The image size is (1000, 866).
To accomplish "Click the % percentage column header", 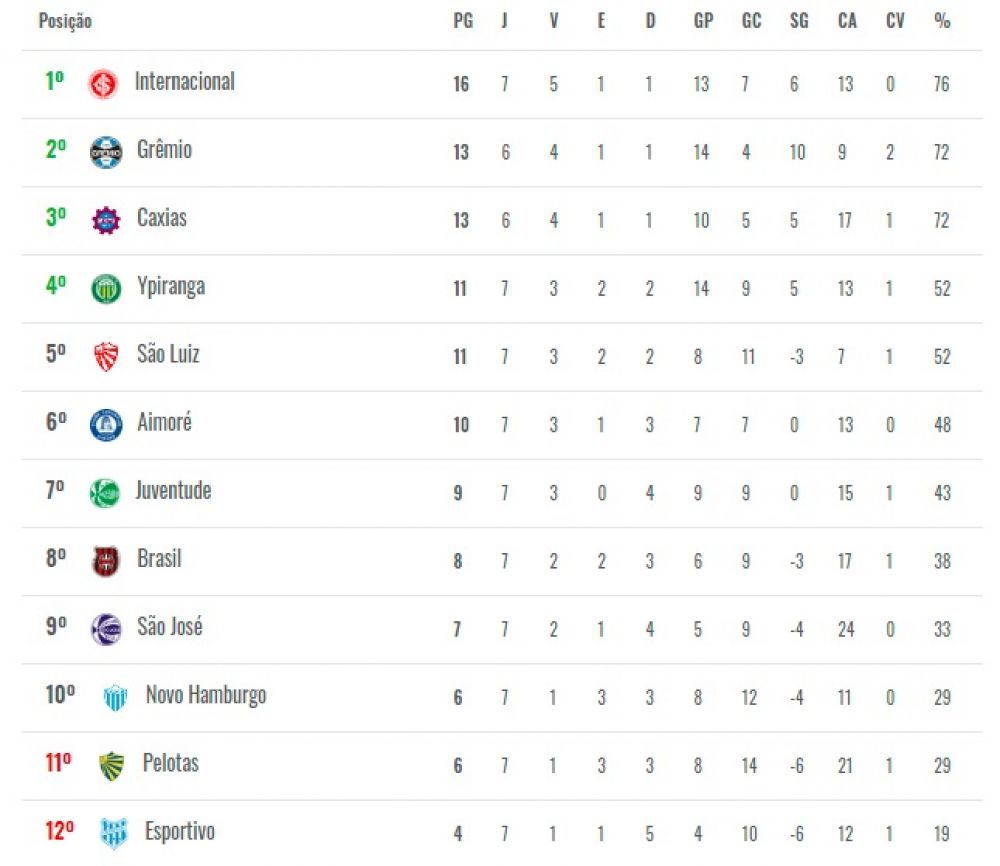I will [942, 21].
